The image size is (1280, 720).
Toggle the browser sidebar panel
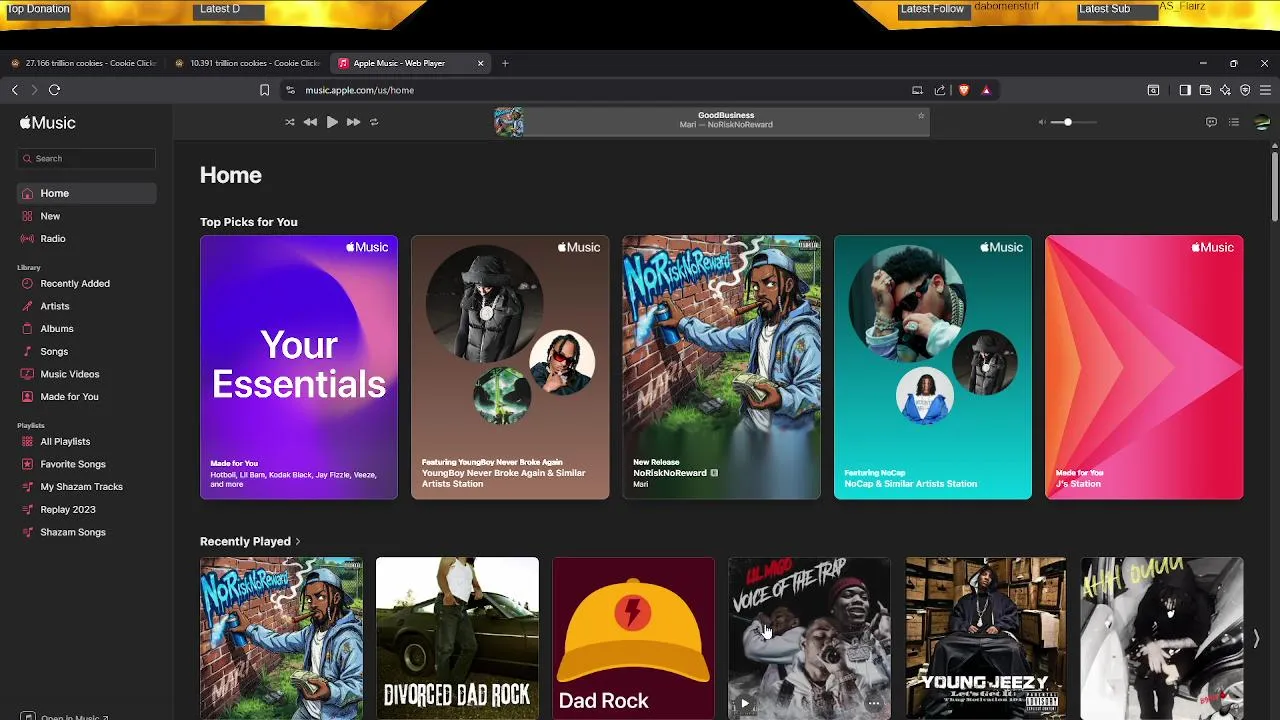pos(1185,90)
